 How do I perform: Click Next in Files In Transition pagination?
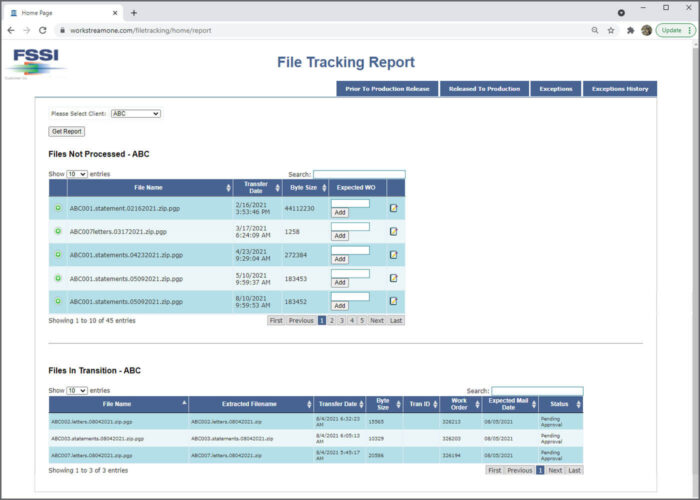pos(555,470)
